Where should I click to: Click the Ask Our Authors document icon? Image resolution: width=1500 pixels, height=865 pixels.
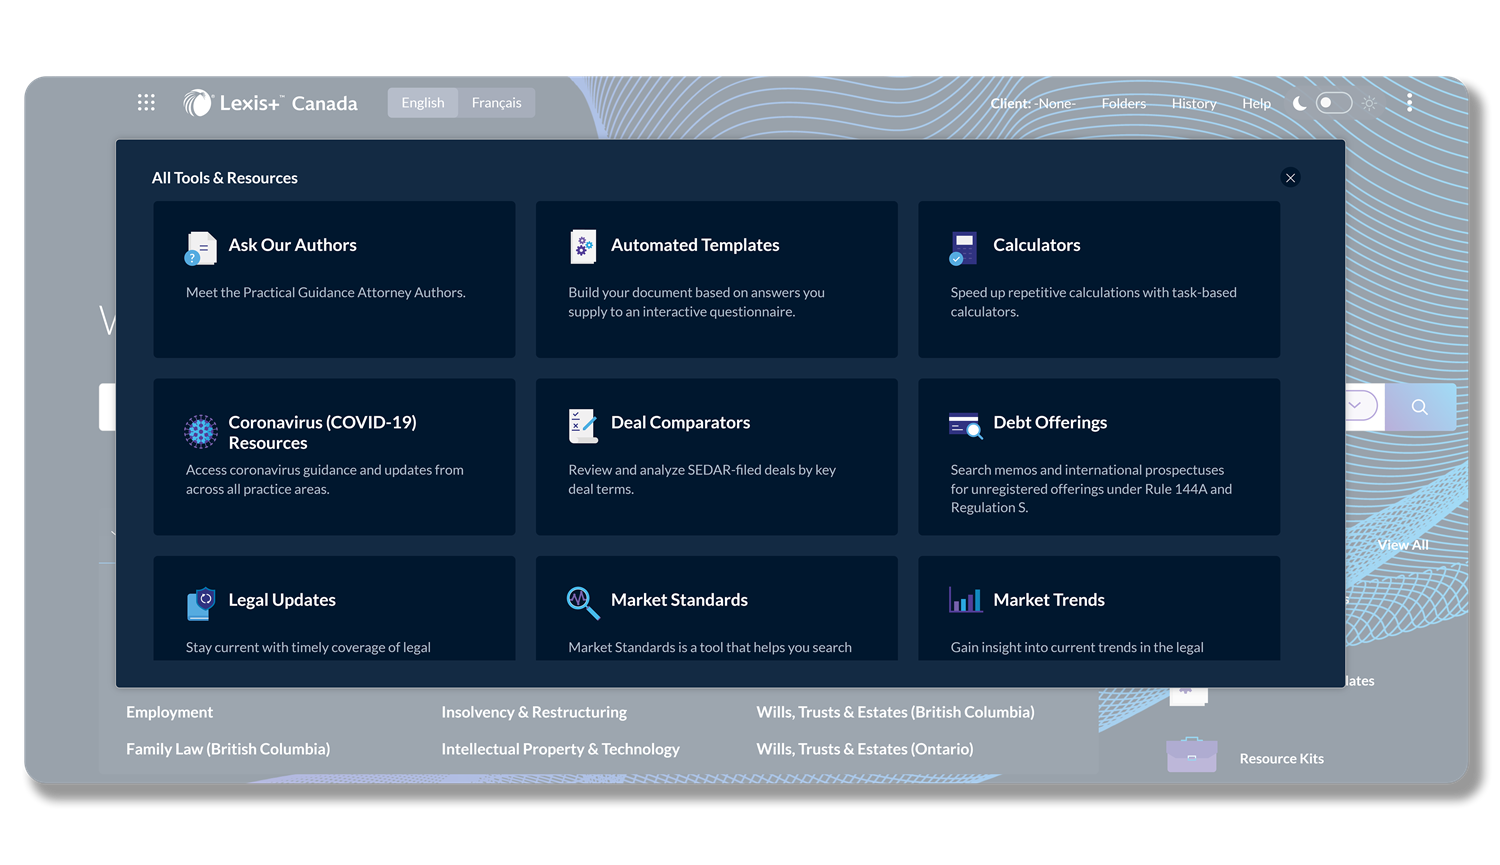(201, 248)
